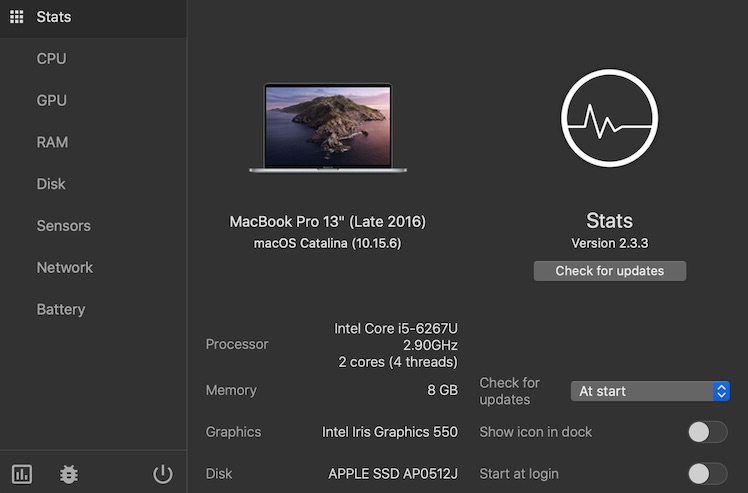Open the activity chart icon in sidebar footer
This screenshot has height=493, width=748.
(x=22, y=474)
